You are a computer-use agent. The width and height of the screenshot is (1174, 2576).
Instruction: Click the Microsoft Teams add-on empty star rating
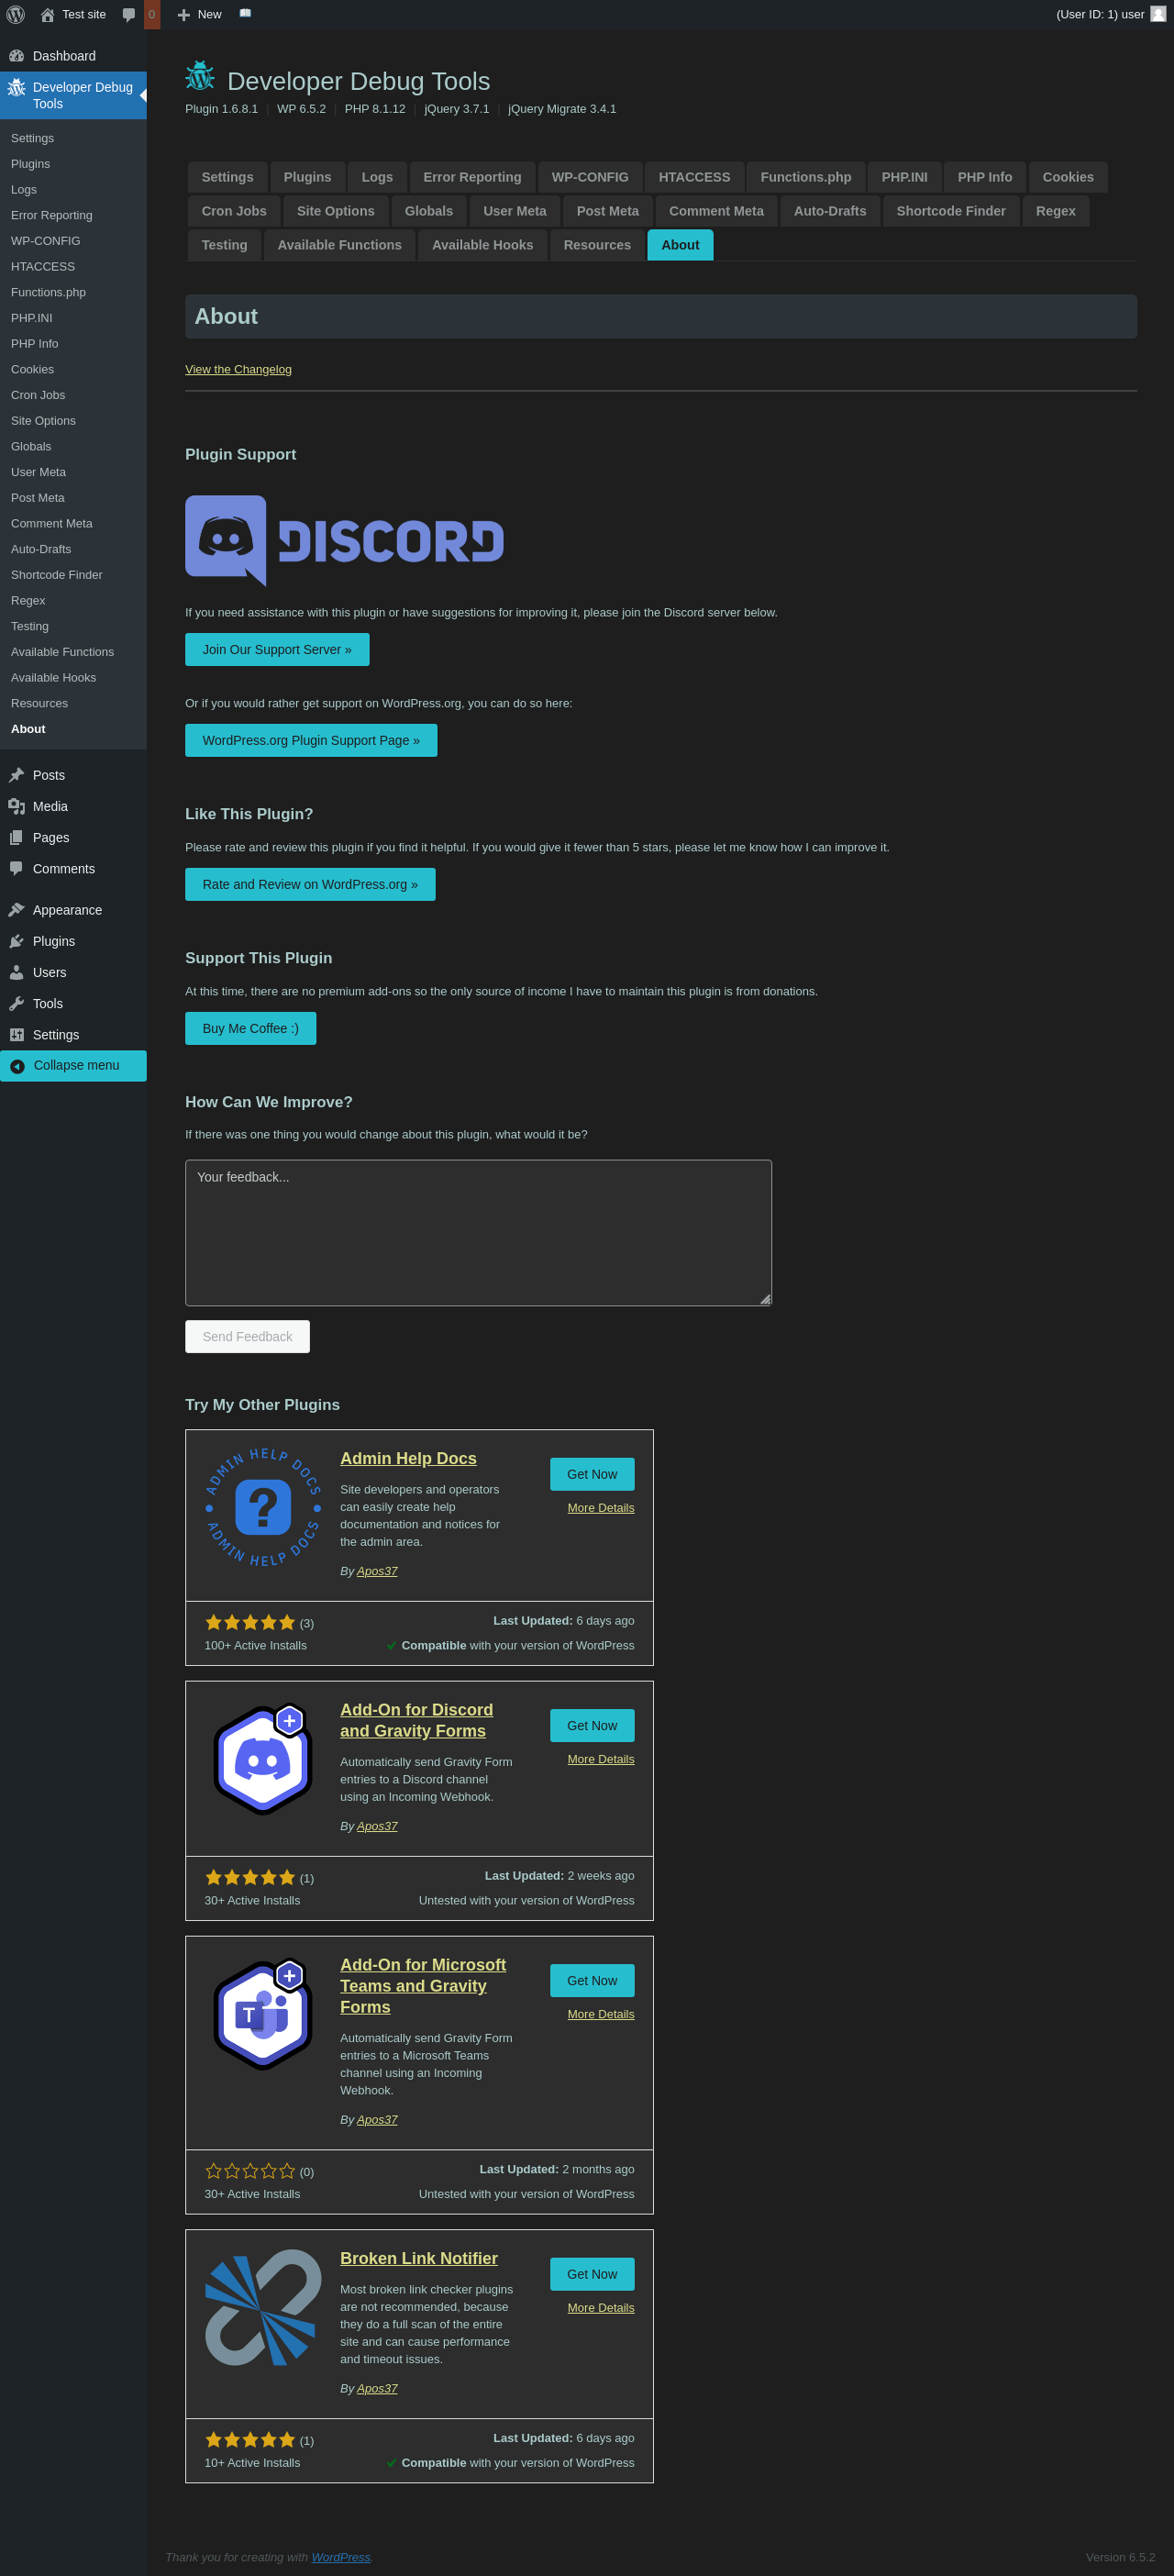[x=250, y=2171]
